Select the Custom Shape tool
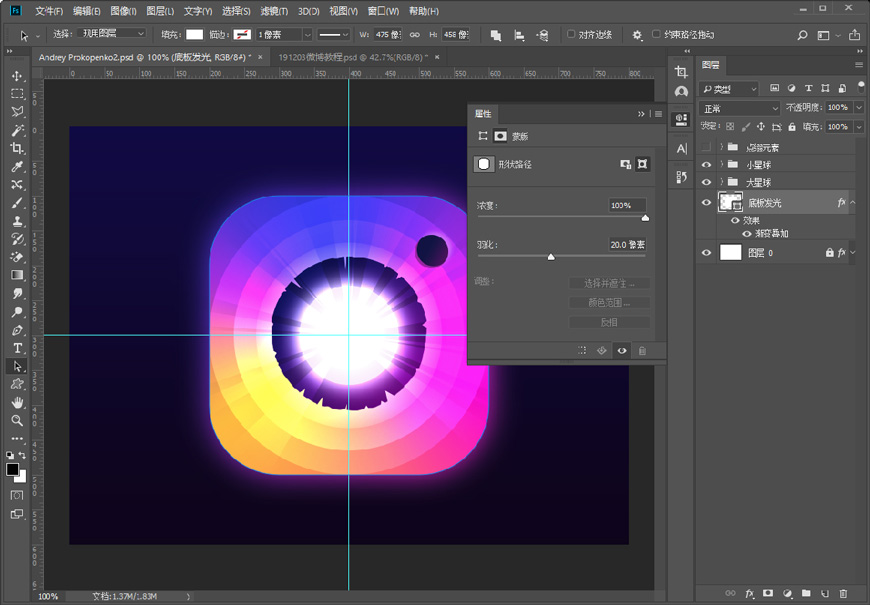Image resolution: width=870 pixels, height=605 pixels. coord(17,384)
